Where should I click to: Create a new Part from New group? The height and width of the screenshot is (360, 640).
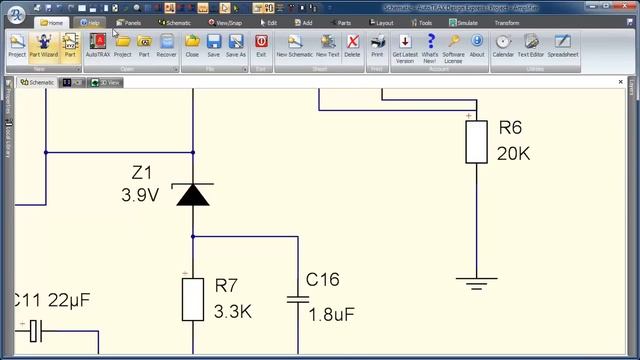tap(70, 46)
